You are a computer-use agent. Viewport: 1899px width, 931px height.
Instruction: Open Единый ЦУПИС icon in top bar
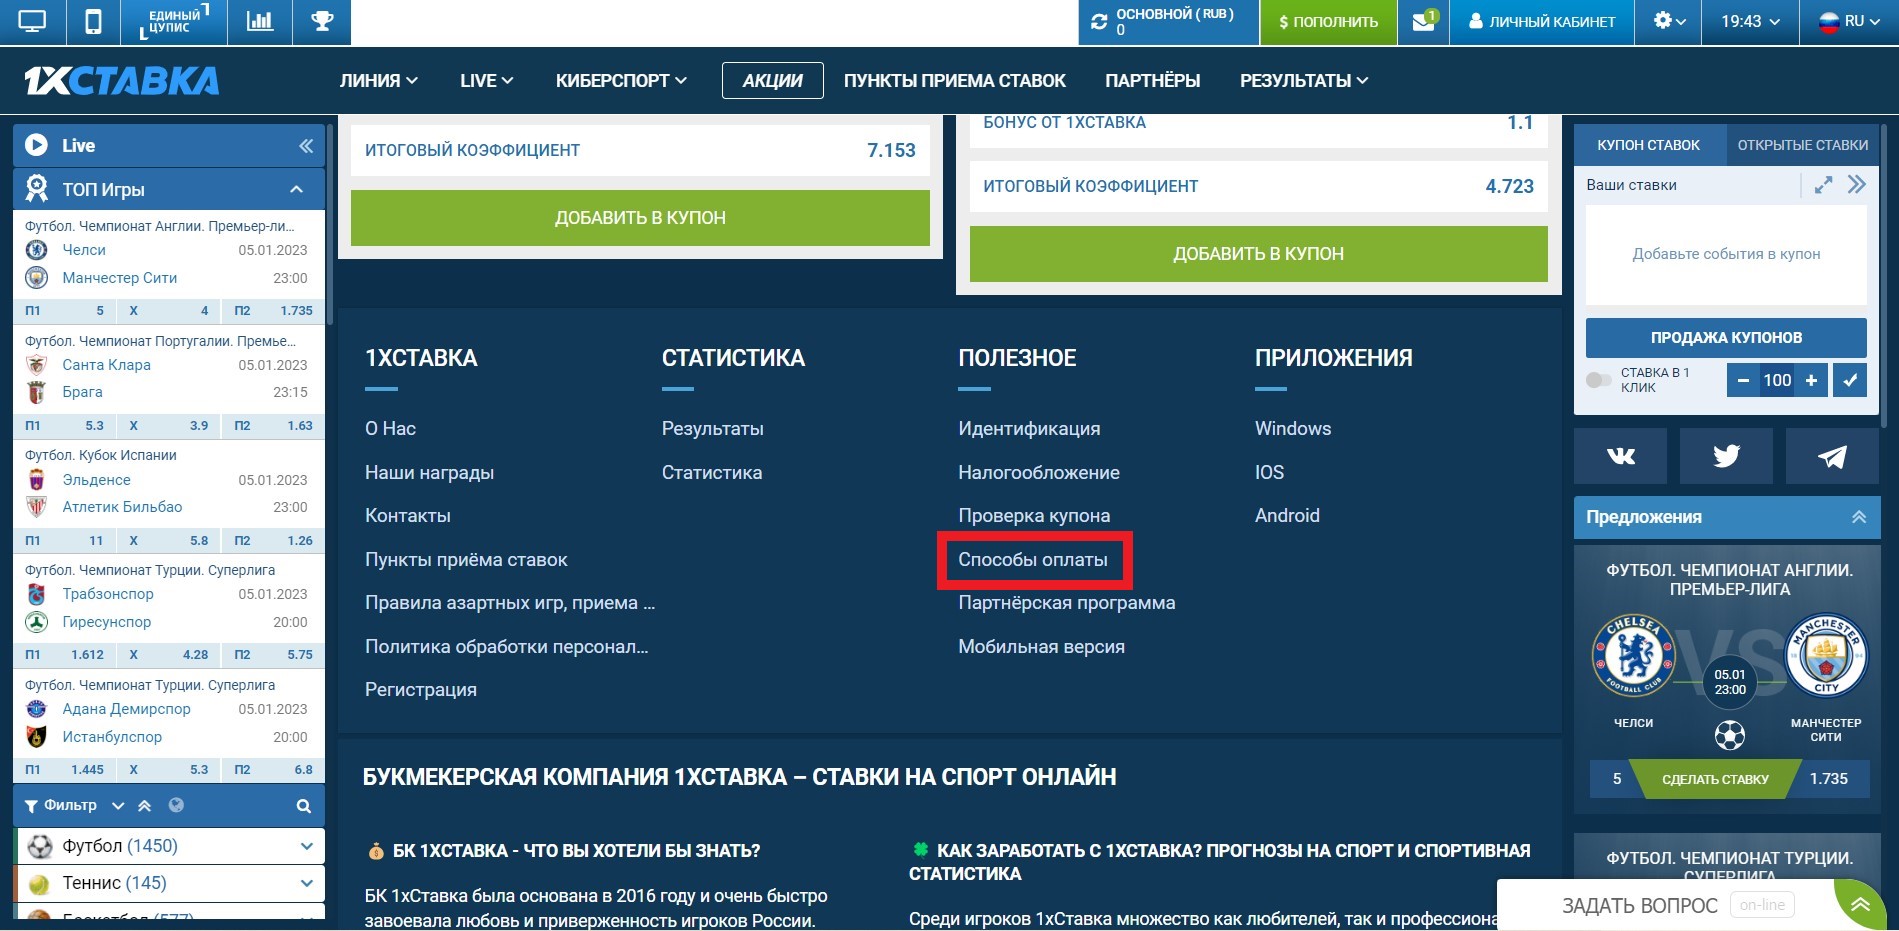click(173, 21)
